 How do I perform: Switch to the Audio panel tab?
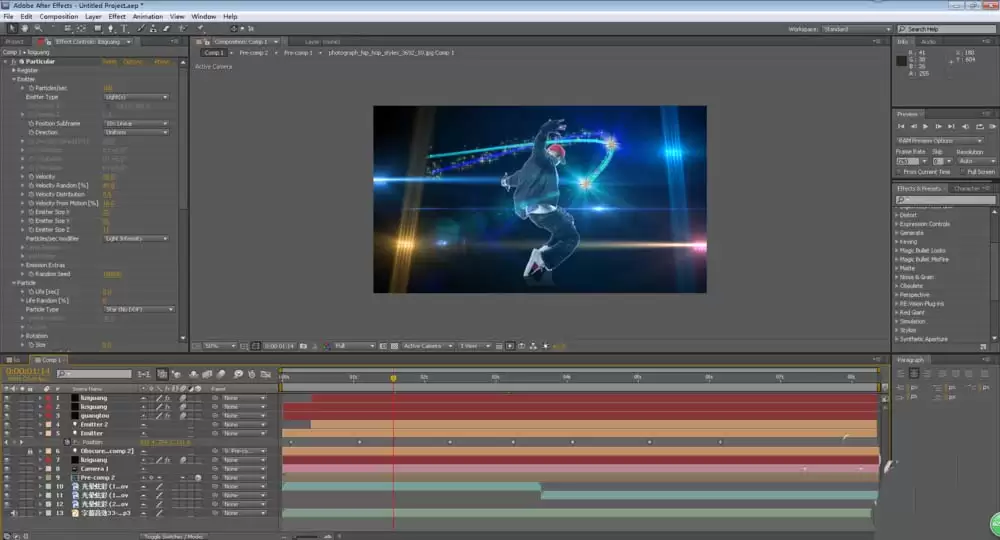coord(928,41)
